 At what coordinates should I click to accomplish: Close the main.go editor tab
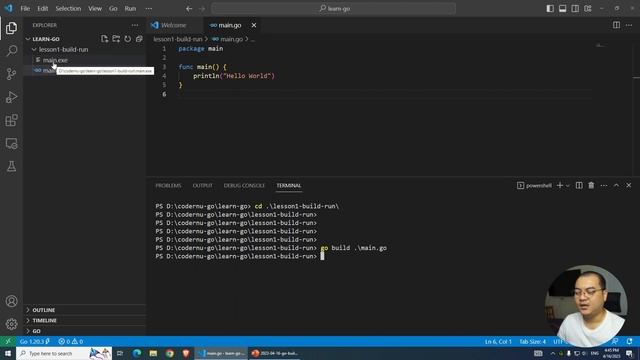point(254,25)
